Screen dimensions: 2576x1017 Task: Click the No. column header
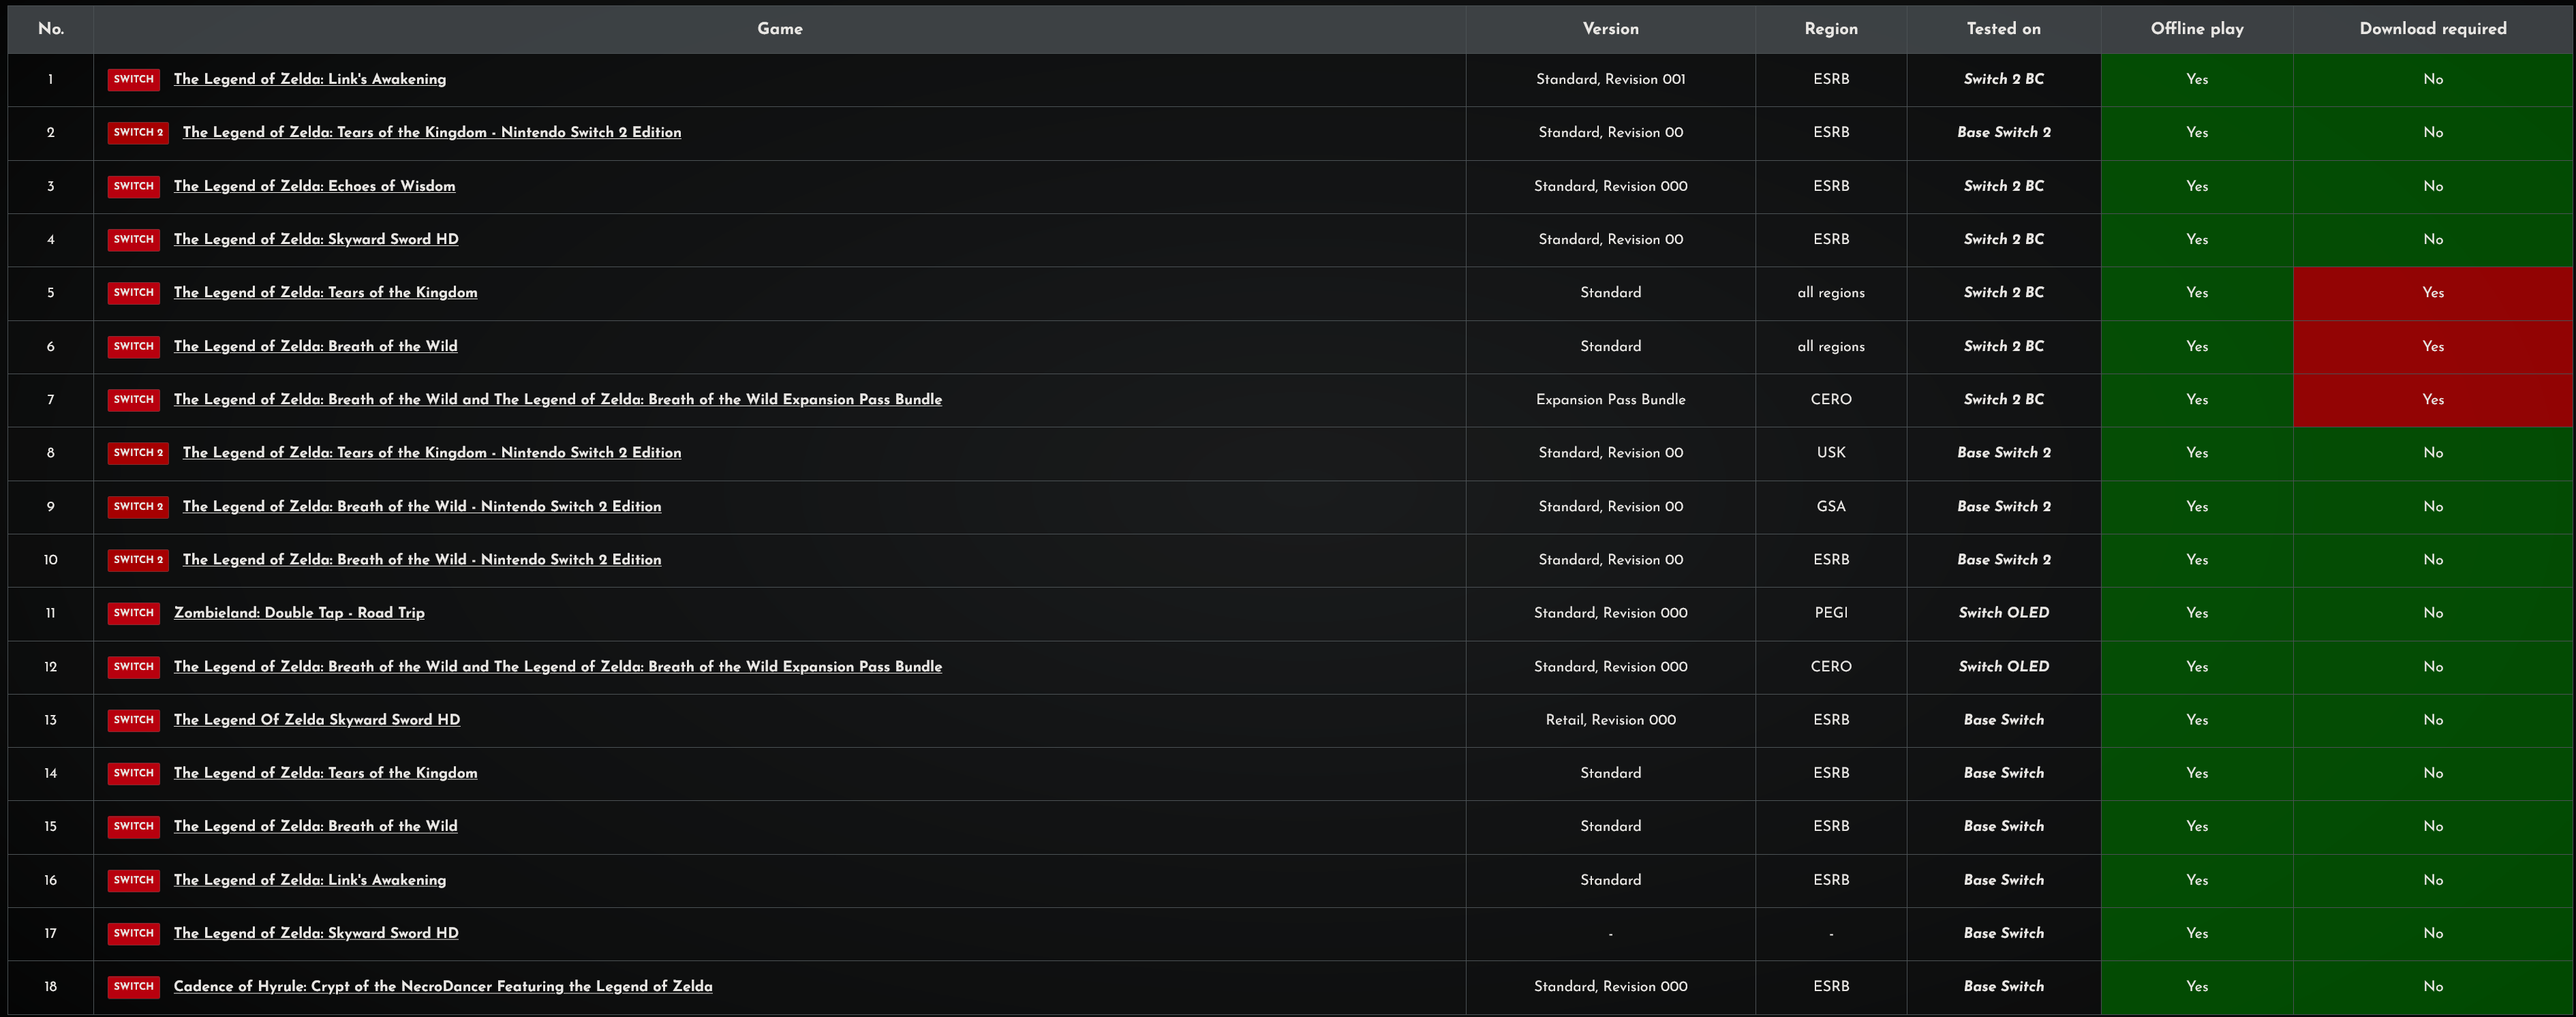51,29
